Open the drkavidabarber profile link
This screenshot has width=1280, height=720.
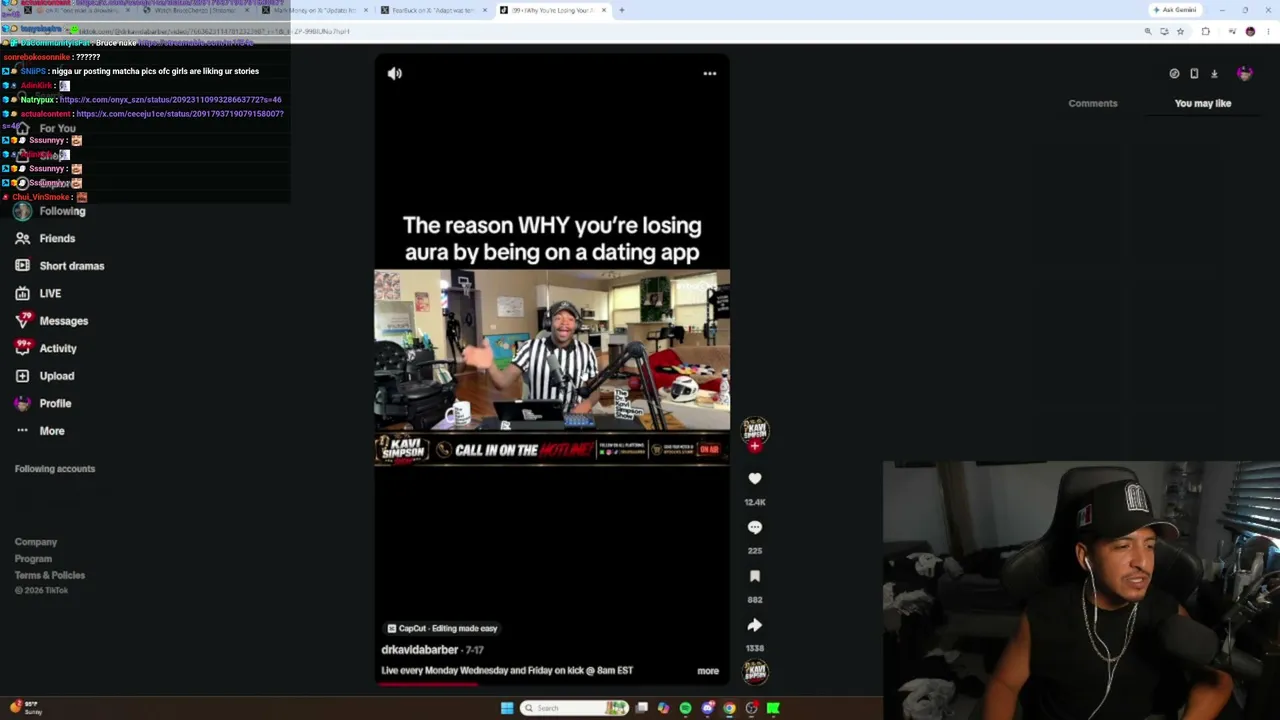(x=420, y=650)
